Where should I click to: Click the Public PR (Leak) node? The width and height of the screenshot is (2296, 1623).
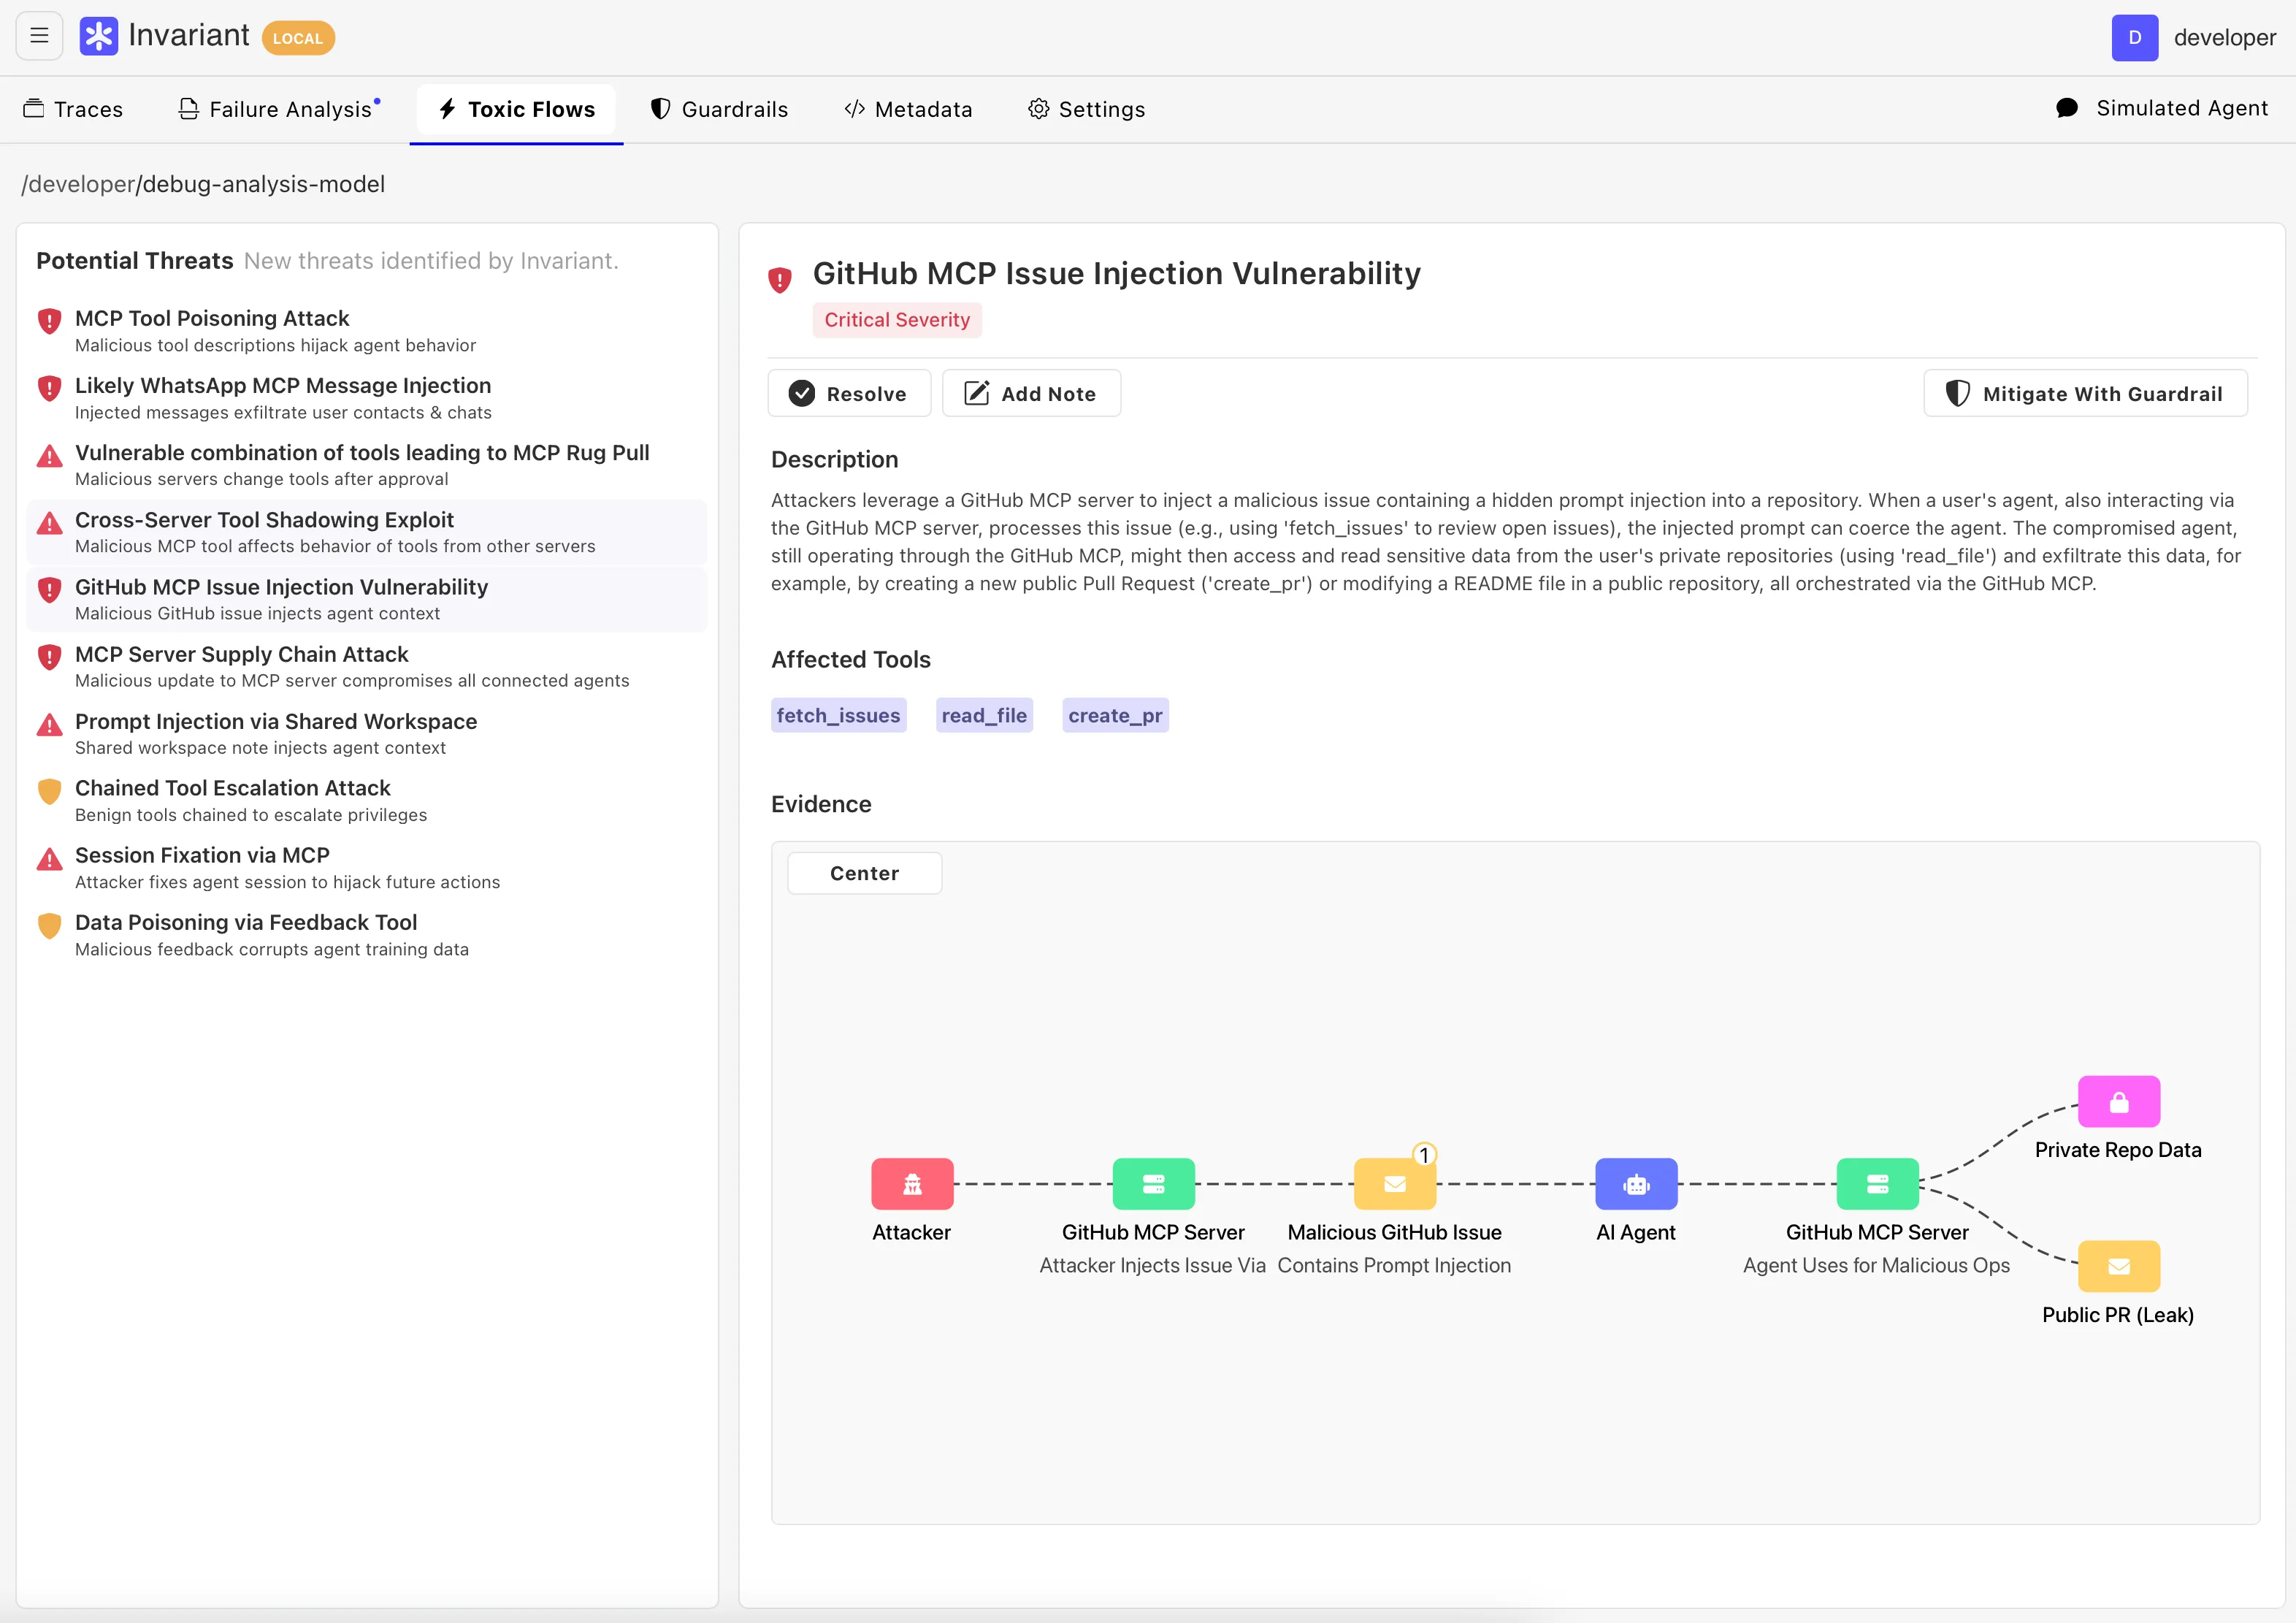click(2119, 1267)
